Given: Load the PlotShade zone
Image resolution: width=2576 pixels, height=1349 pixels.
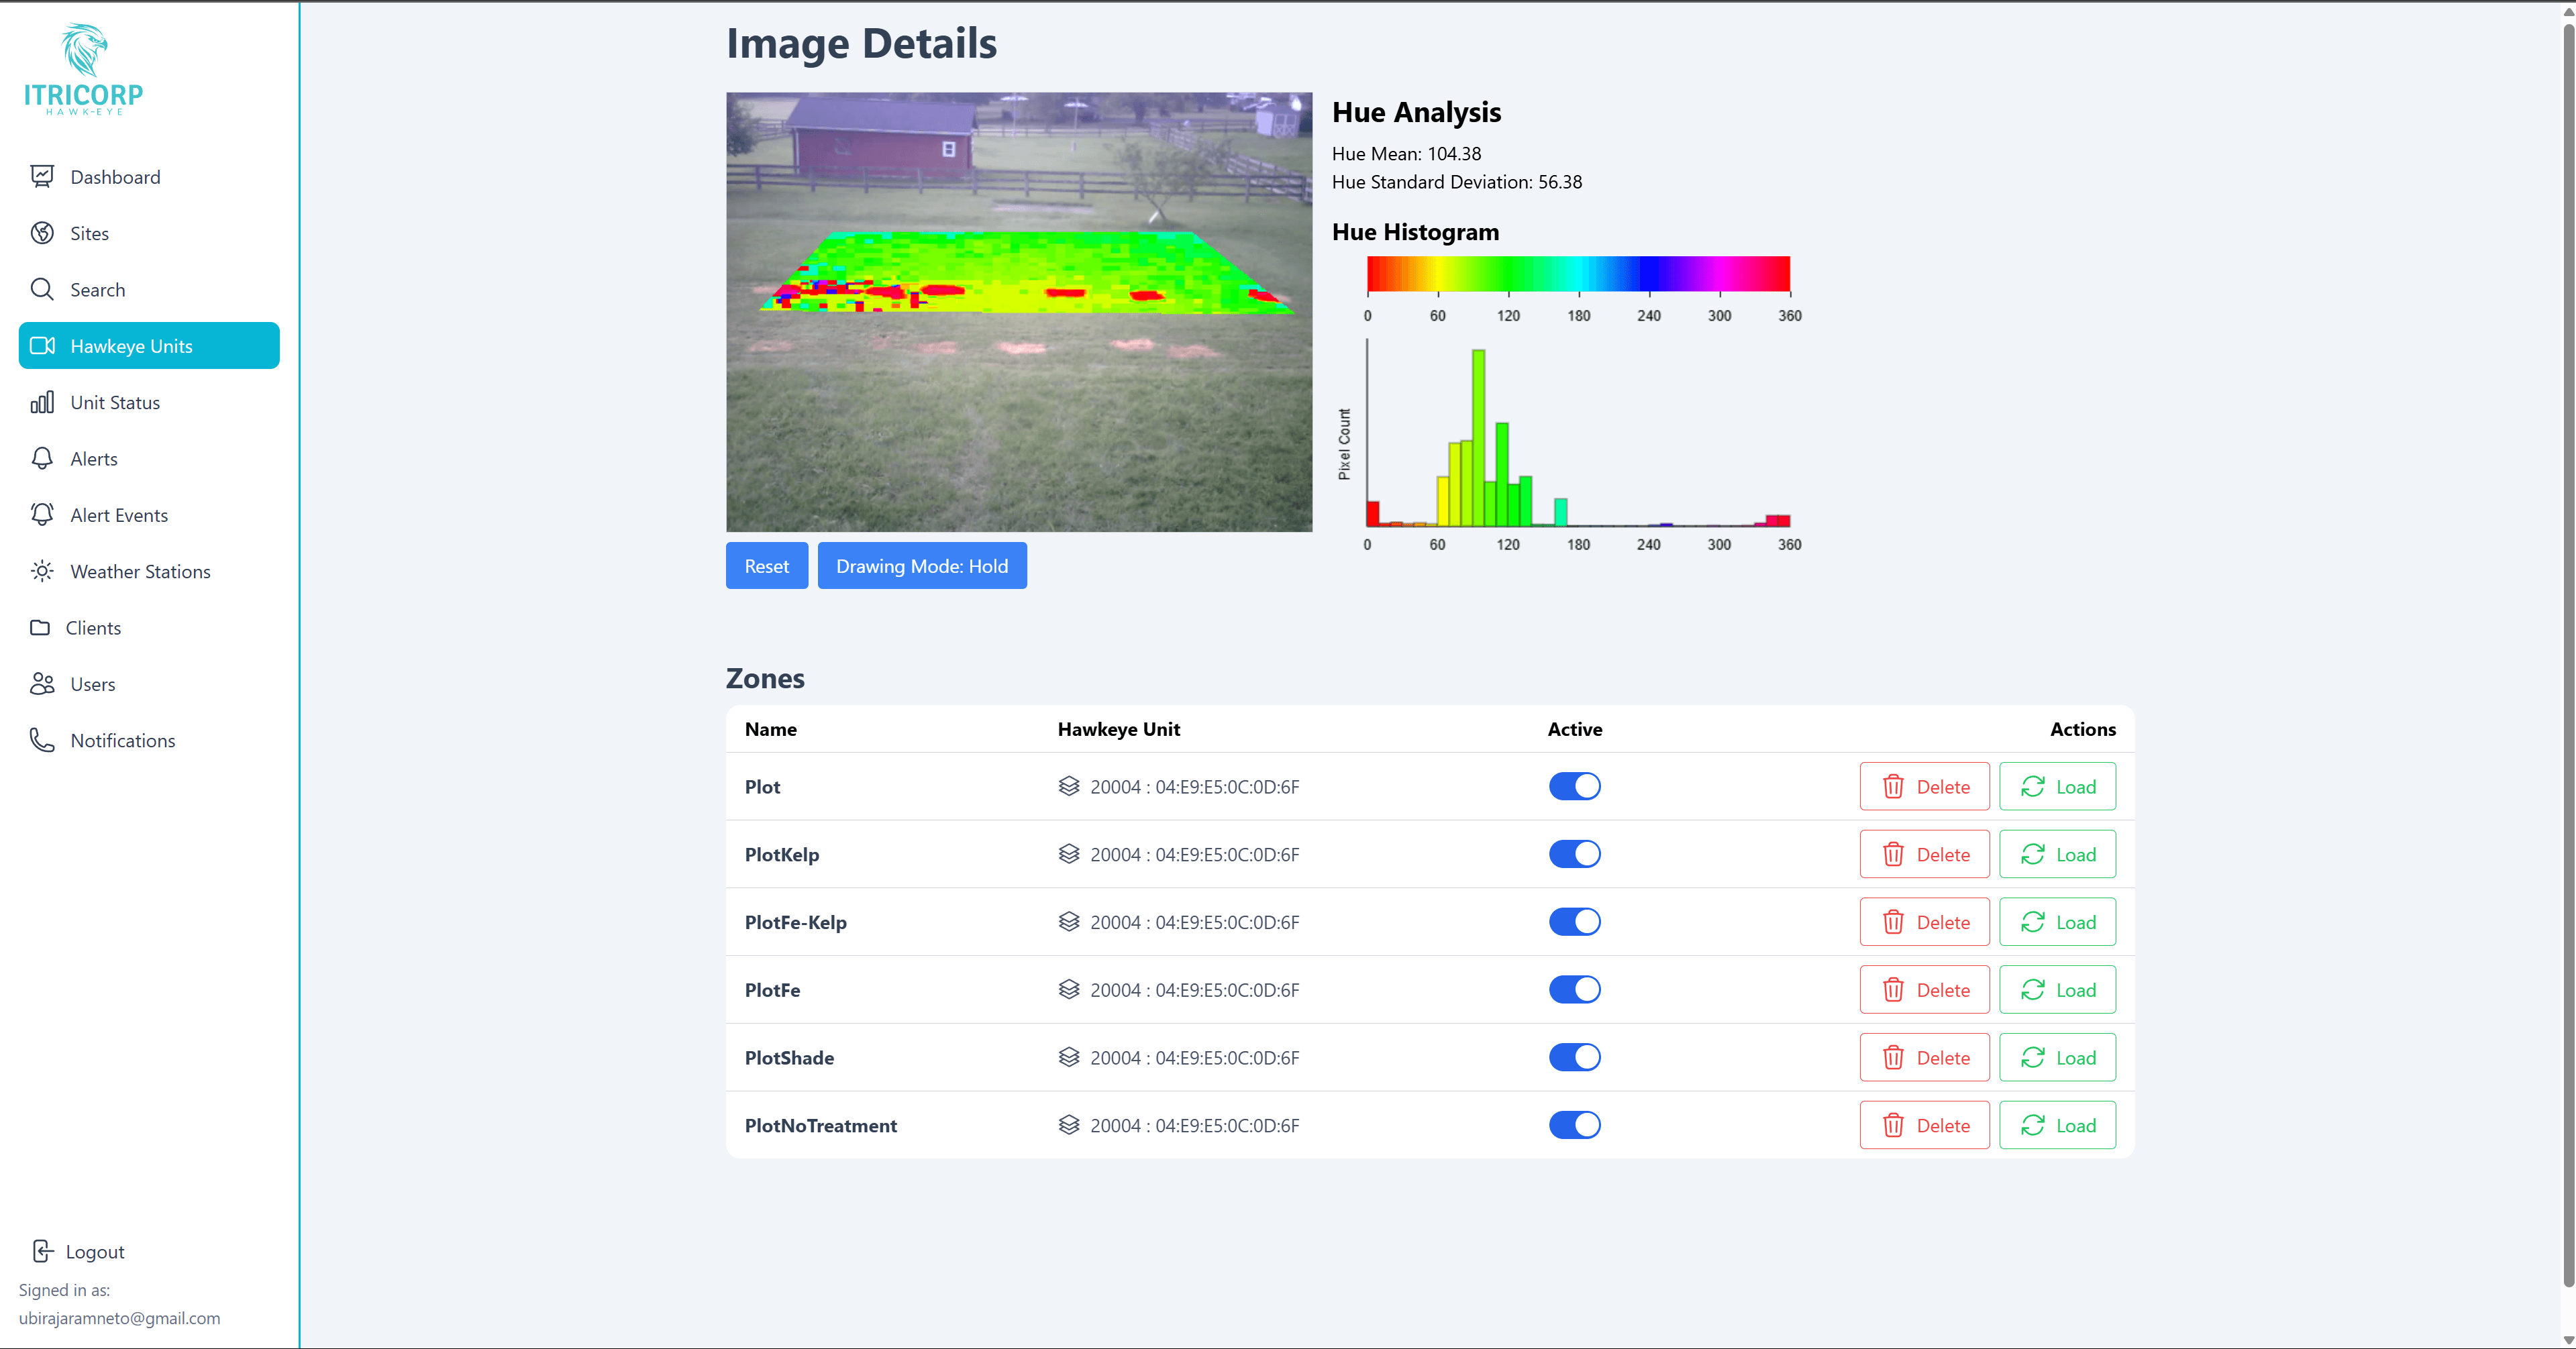Looking at the screenshot, I should click(2057, 1057).
